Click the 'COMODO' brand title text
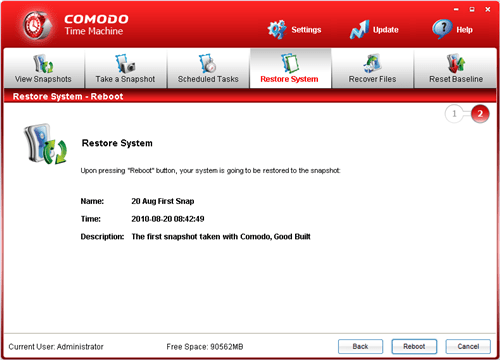The image size is (500, 360). coord(96,19)
